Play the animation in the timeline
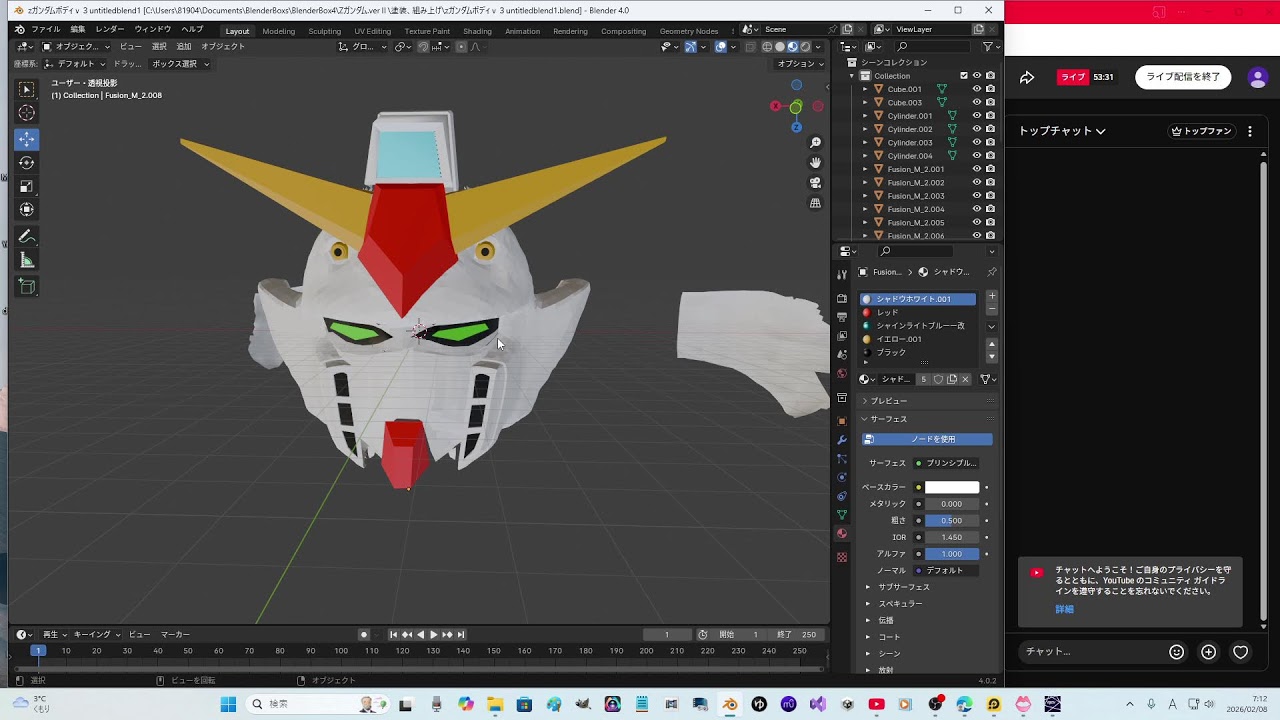 tap(433, 634)
